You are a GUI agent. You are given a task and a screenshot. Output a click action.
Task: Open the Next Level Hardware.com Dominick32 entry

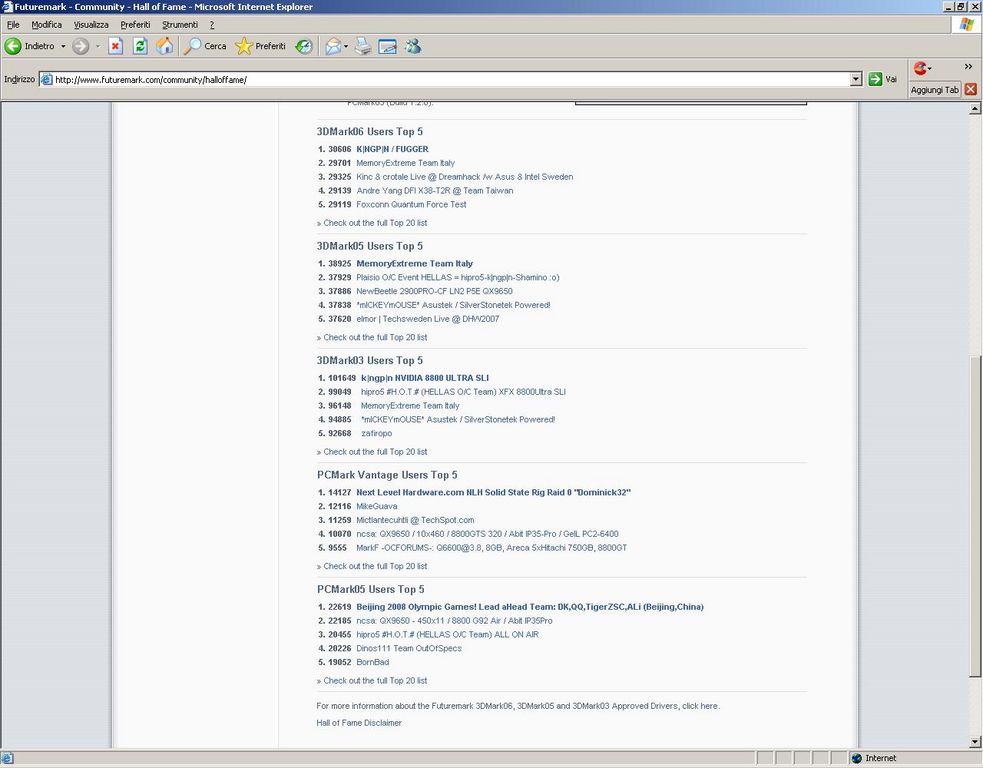point(493,492)
